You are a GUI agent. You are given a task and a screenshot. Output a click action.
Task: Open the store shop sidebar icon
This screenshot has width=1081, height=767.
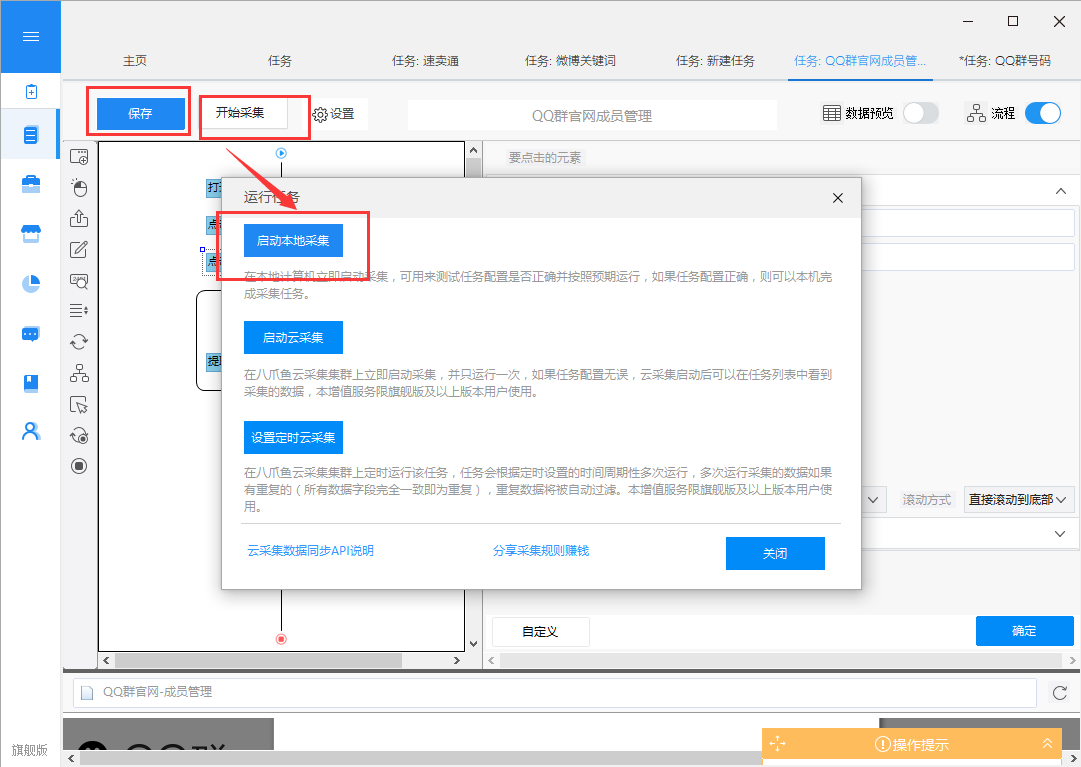[30, 234]
